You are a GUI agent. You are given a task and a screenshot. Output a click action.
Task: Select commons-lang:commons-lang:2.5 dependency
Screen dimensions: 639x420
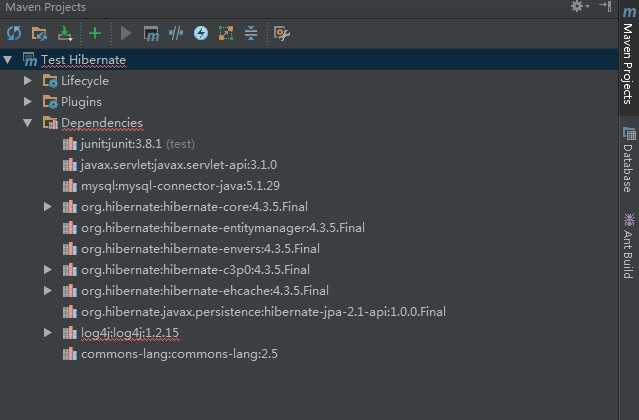tap(179, 354)
